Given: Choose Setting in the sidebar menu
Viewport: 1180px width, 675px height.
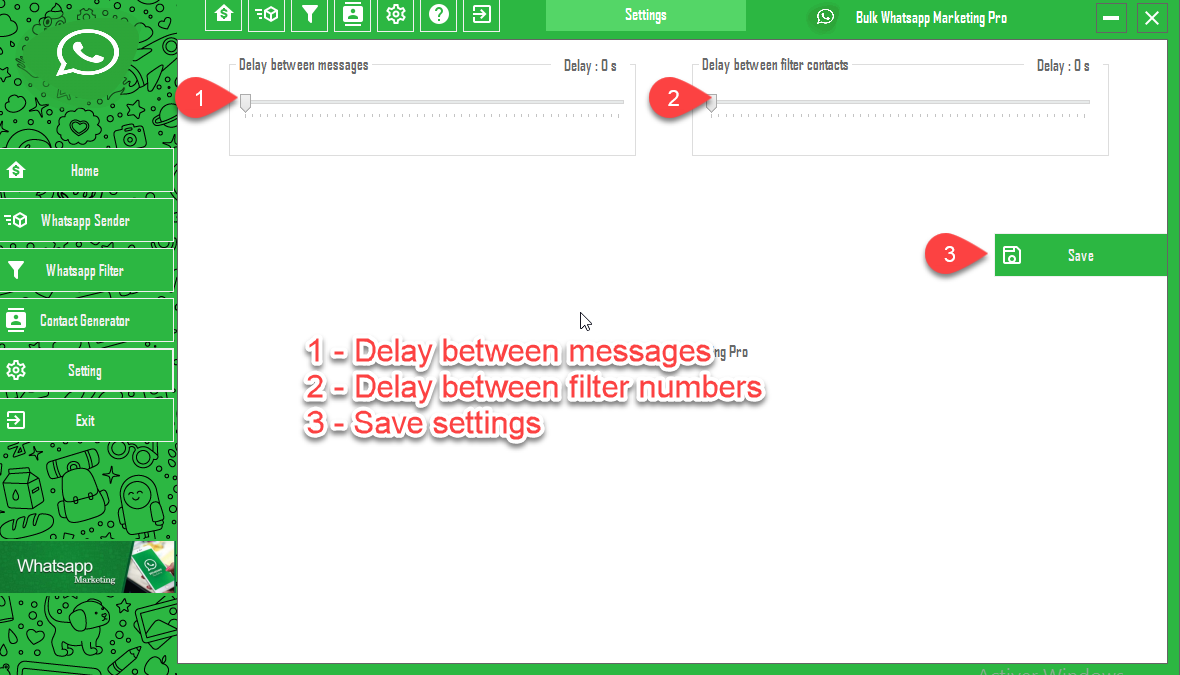Looking at the screenshot, I should [x=86, y=371].
